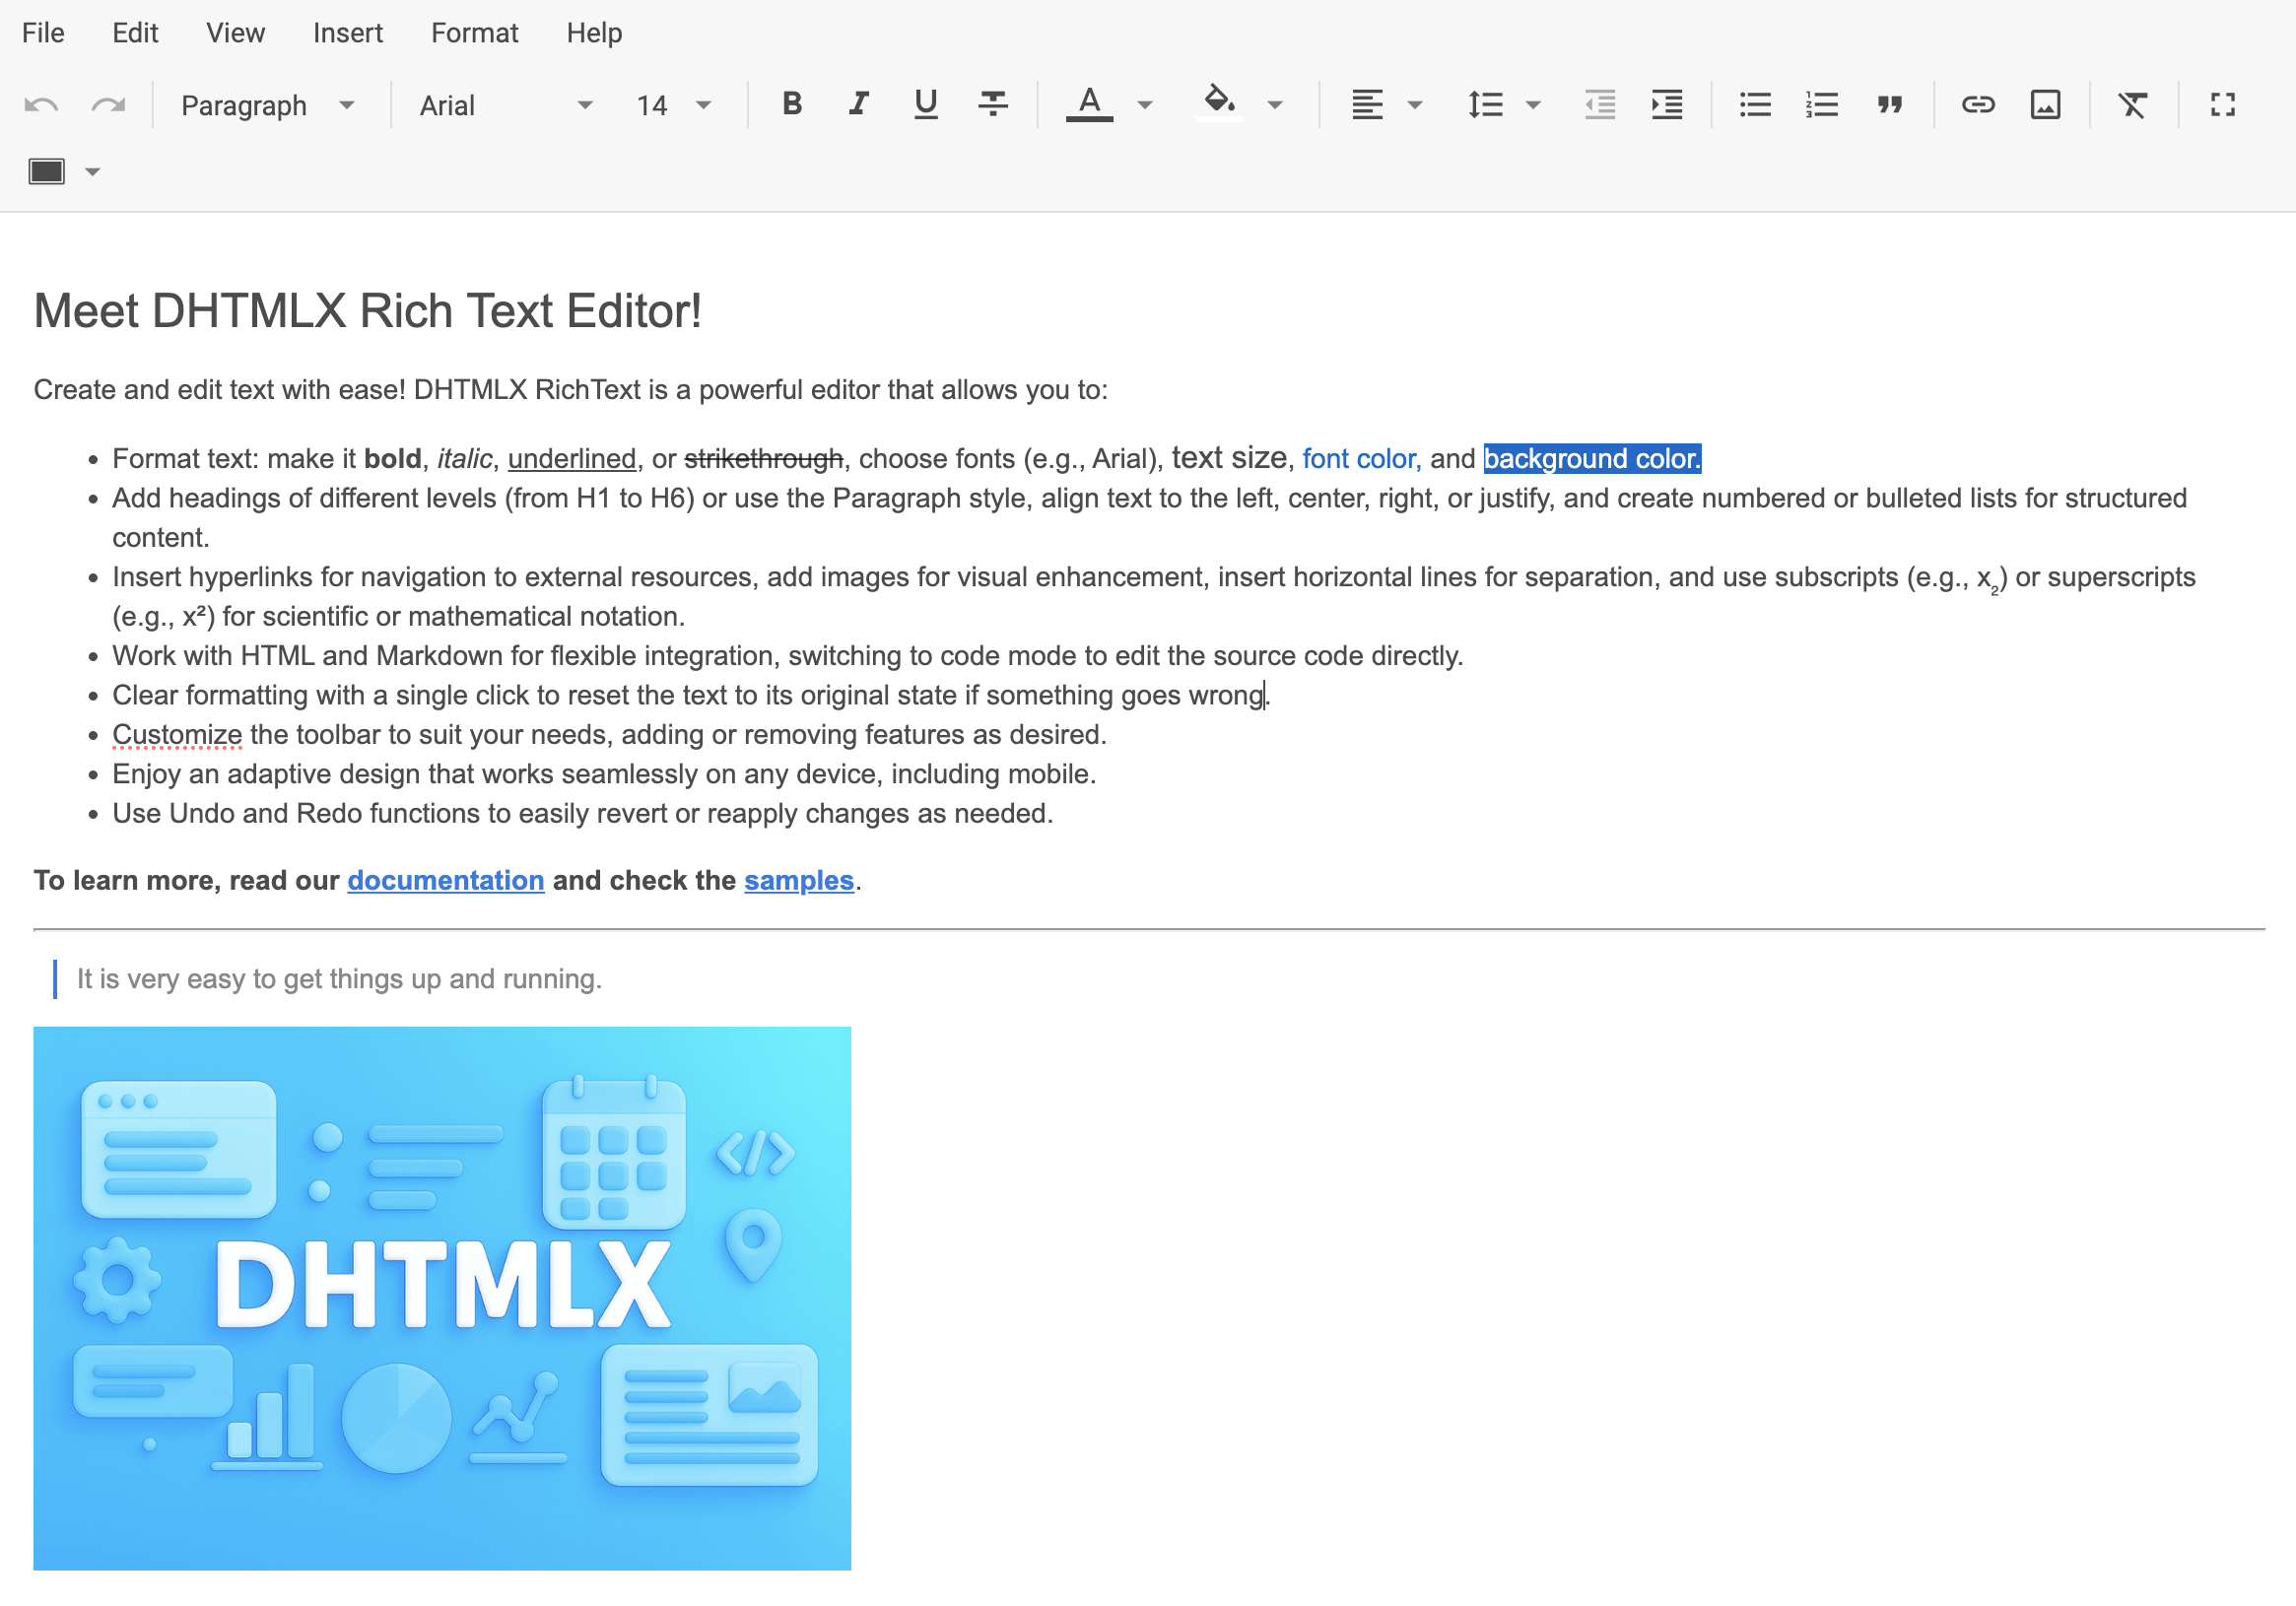Insert a hyperlink
This screenshot has height=1606, width=2296.
(x=1979, y=104)
